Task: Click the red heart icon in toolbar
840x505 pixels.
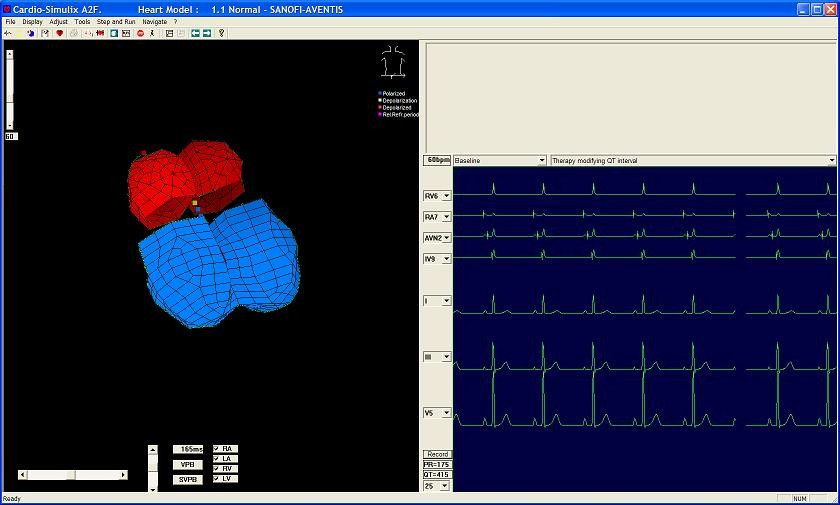Action: [x=59, y=33]
